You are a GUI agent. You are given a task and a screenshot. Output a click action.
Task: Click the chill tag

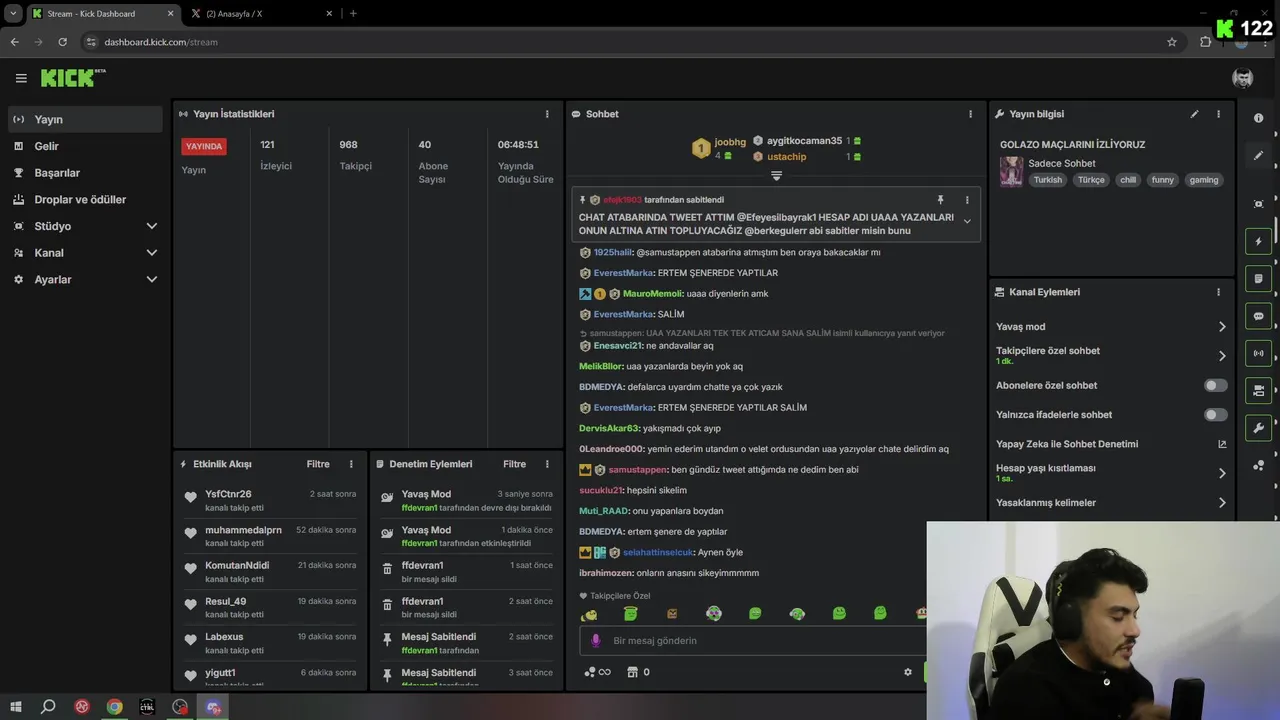pos(1128,180)
